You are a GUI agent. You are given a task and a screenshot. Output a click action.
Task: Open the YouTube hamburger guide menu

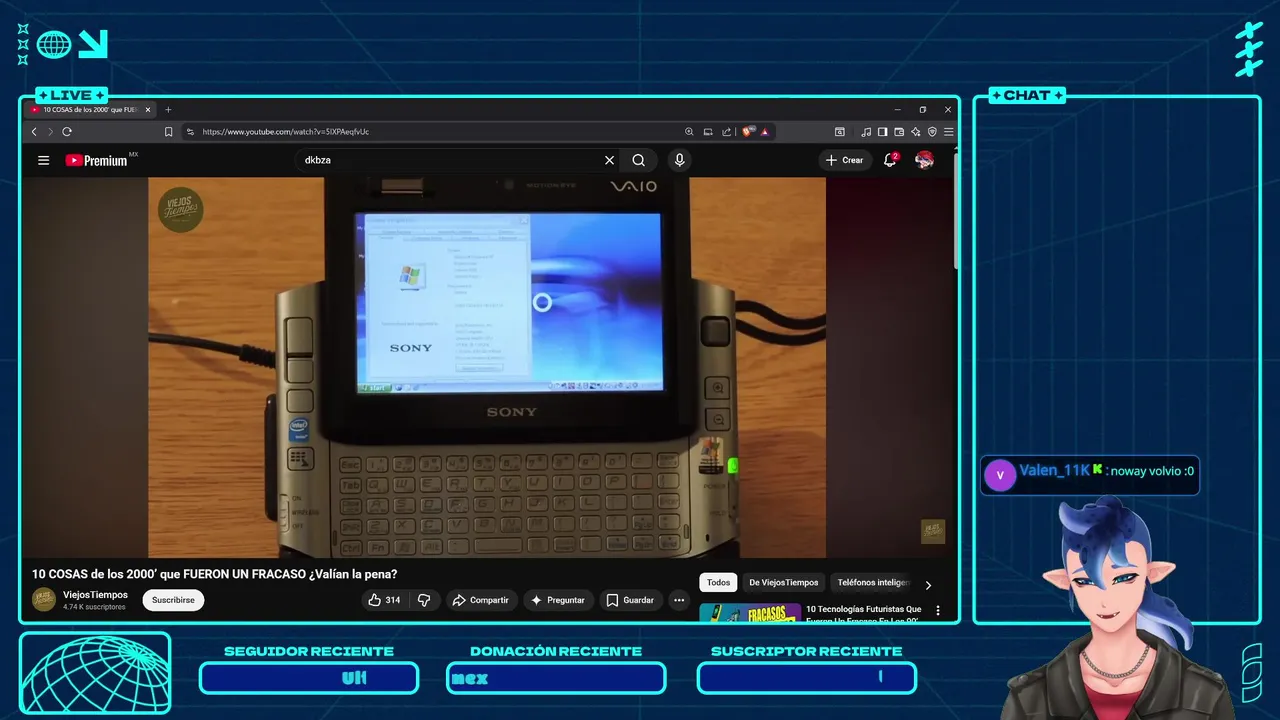point(43,160)
